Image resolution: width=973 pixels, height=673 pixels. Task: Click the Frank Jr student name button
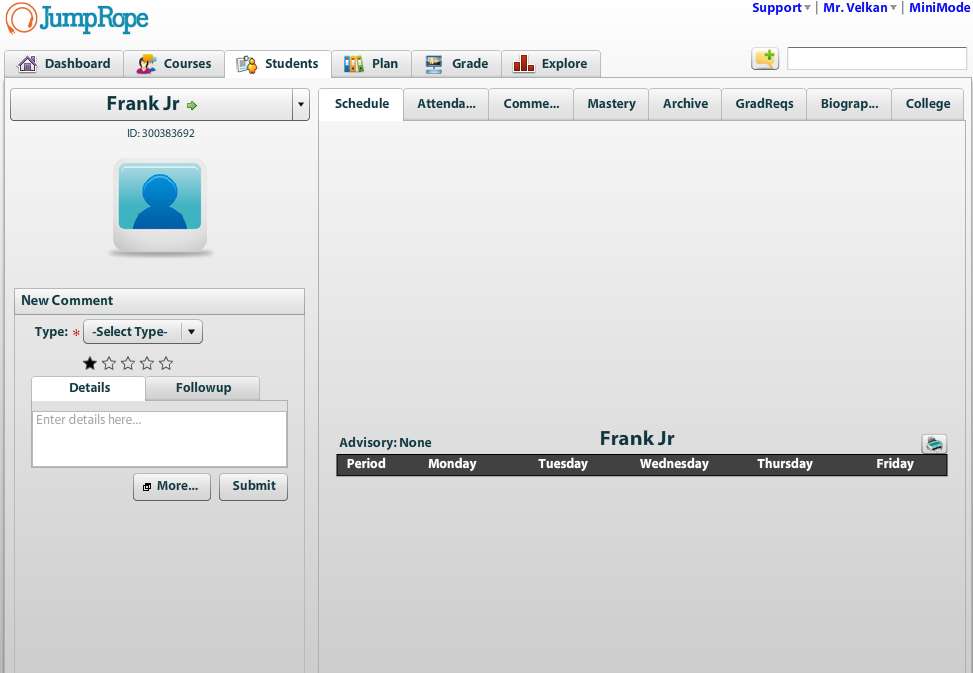[151, 104]
